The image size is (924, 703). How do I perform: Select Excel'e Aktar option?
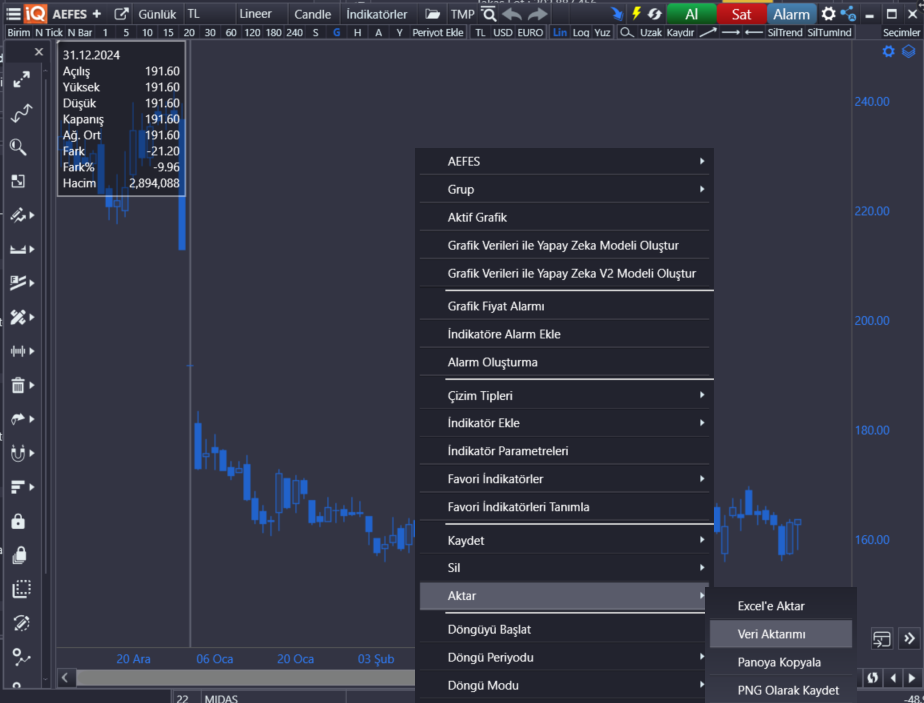pos(781,606)
